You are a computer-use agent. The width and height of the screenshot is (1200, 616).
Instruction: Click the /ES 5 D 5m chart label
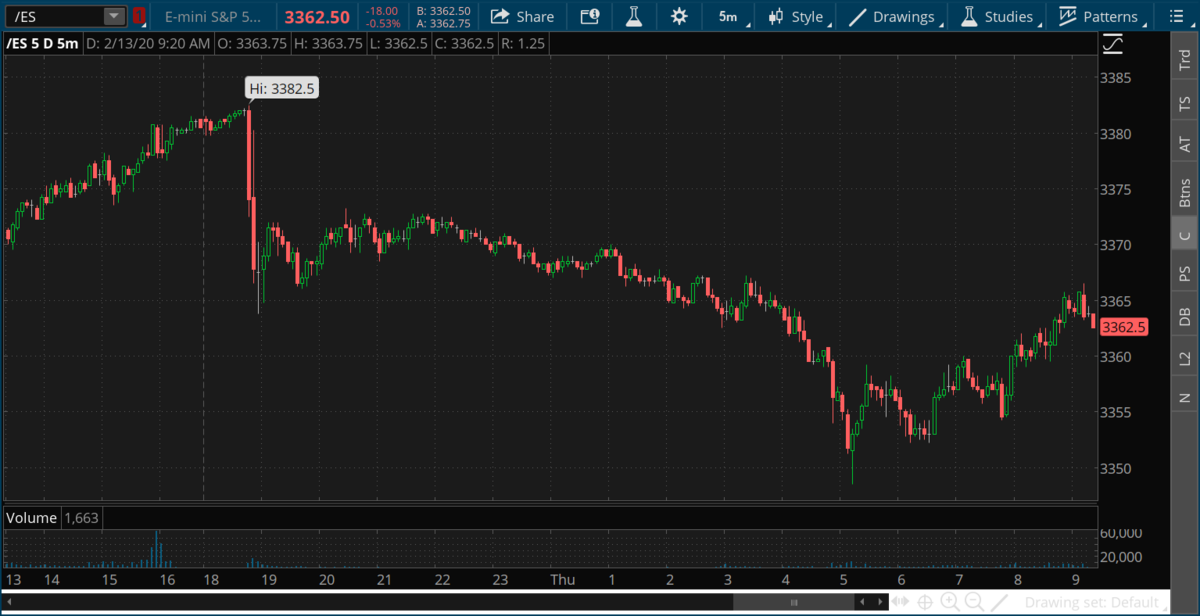pyautogui.click(x=41, y=44)
